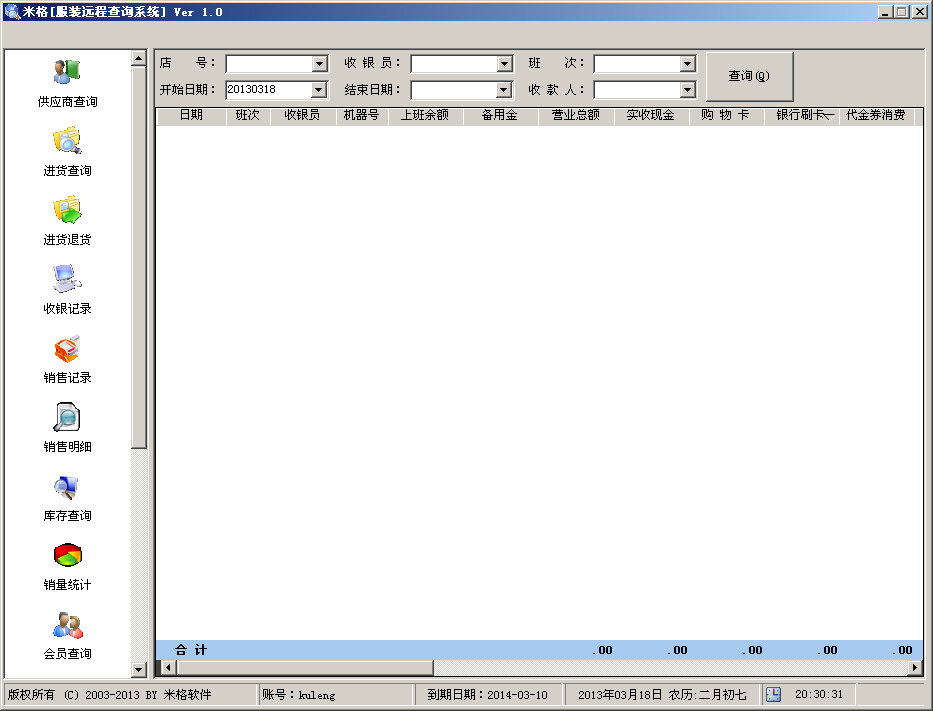The width and height of the screenshot is (933, 711).
Task: Open 销量统计 sales statistics pie chart icon
Action: 67,555
